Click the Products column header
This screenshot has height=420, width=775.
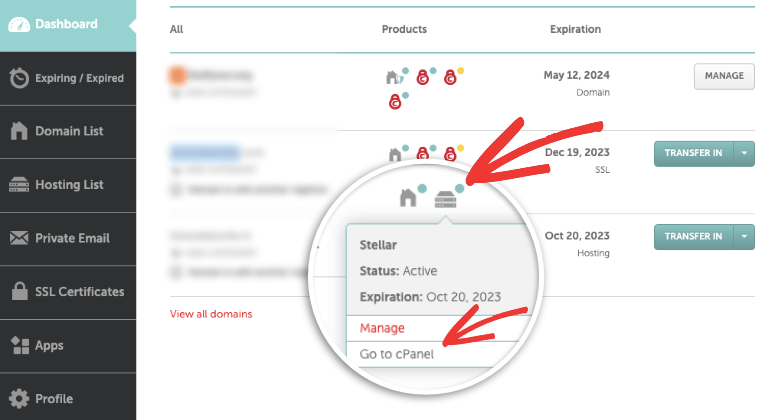404,30
